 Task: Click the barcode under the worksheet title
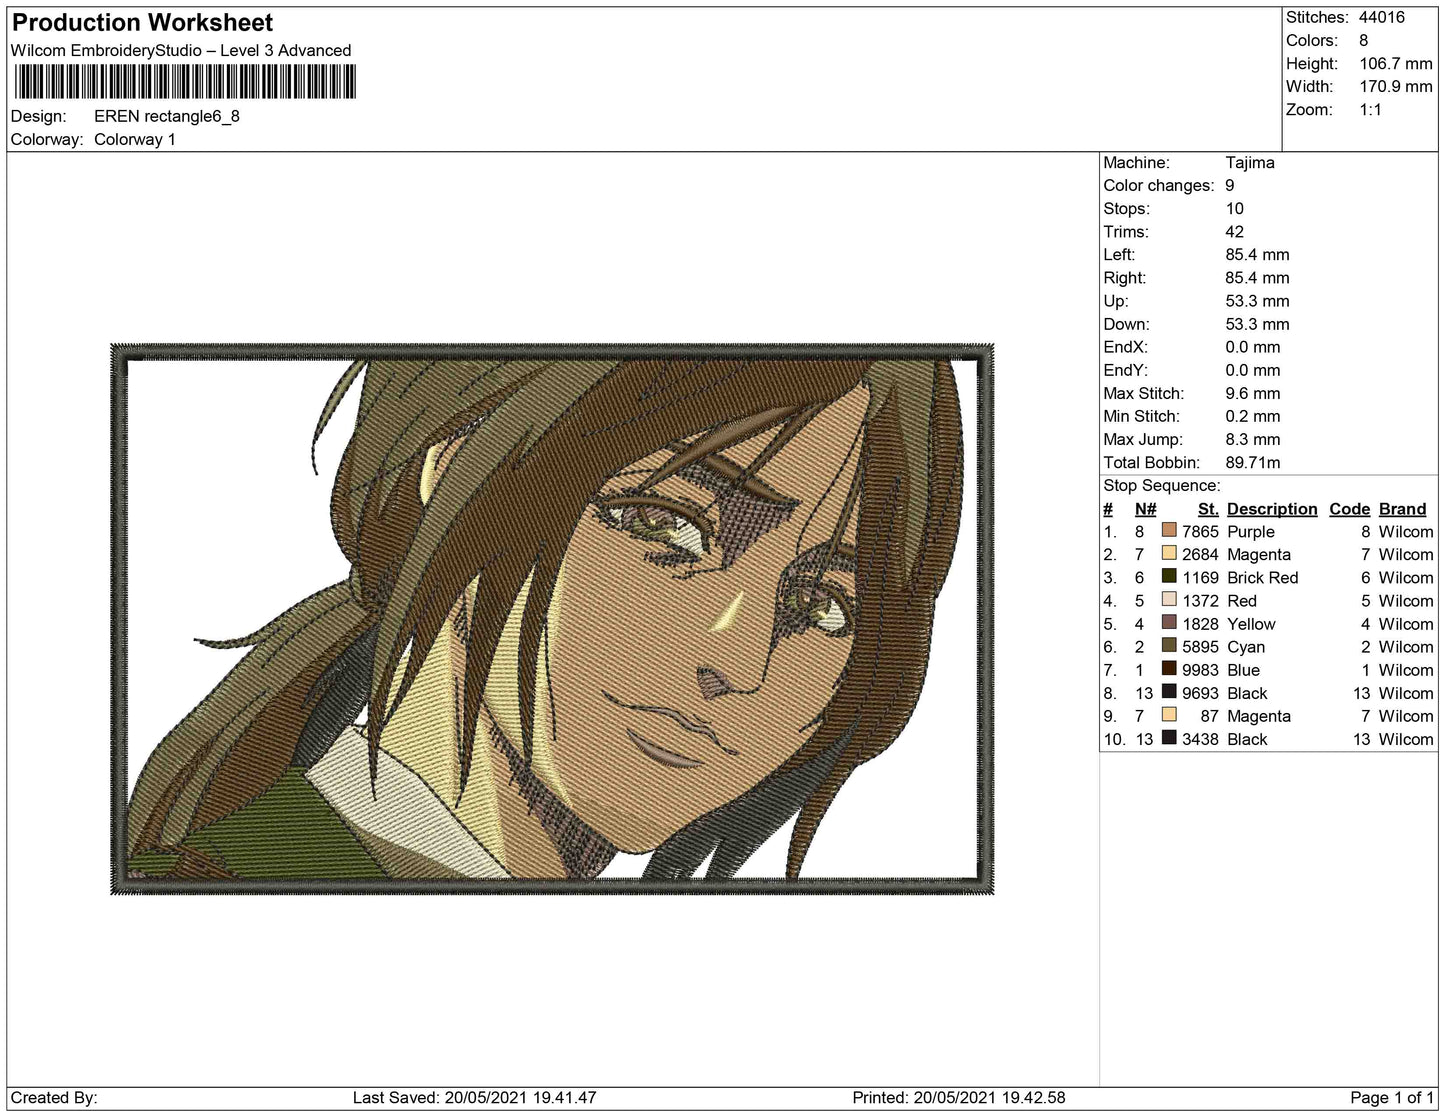pyautogui.click(x=184, y=82)
